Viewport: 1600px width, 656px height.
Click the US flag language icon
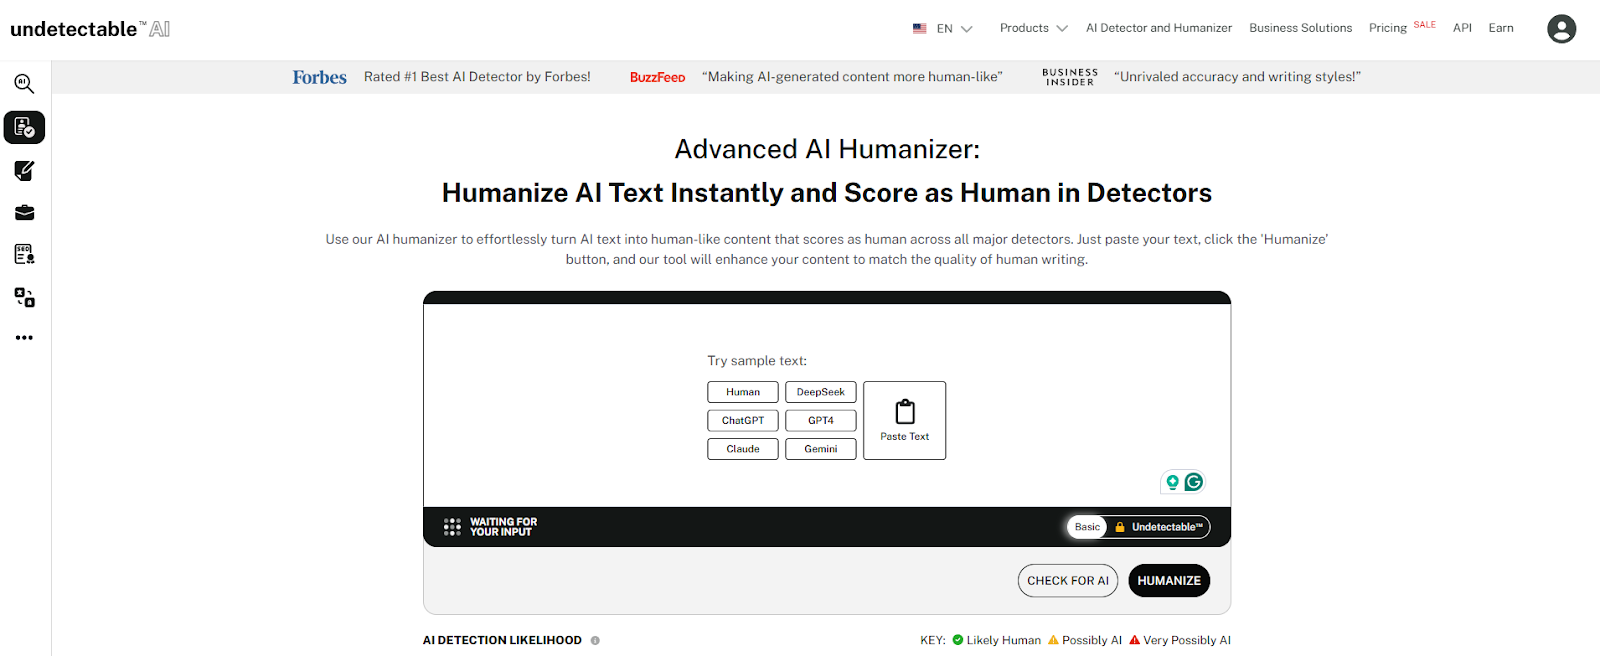coord(919,29)
